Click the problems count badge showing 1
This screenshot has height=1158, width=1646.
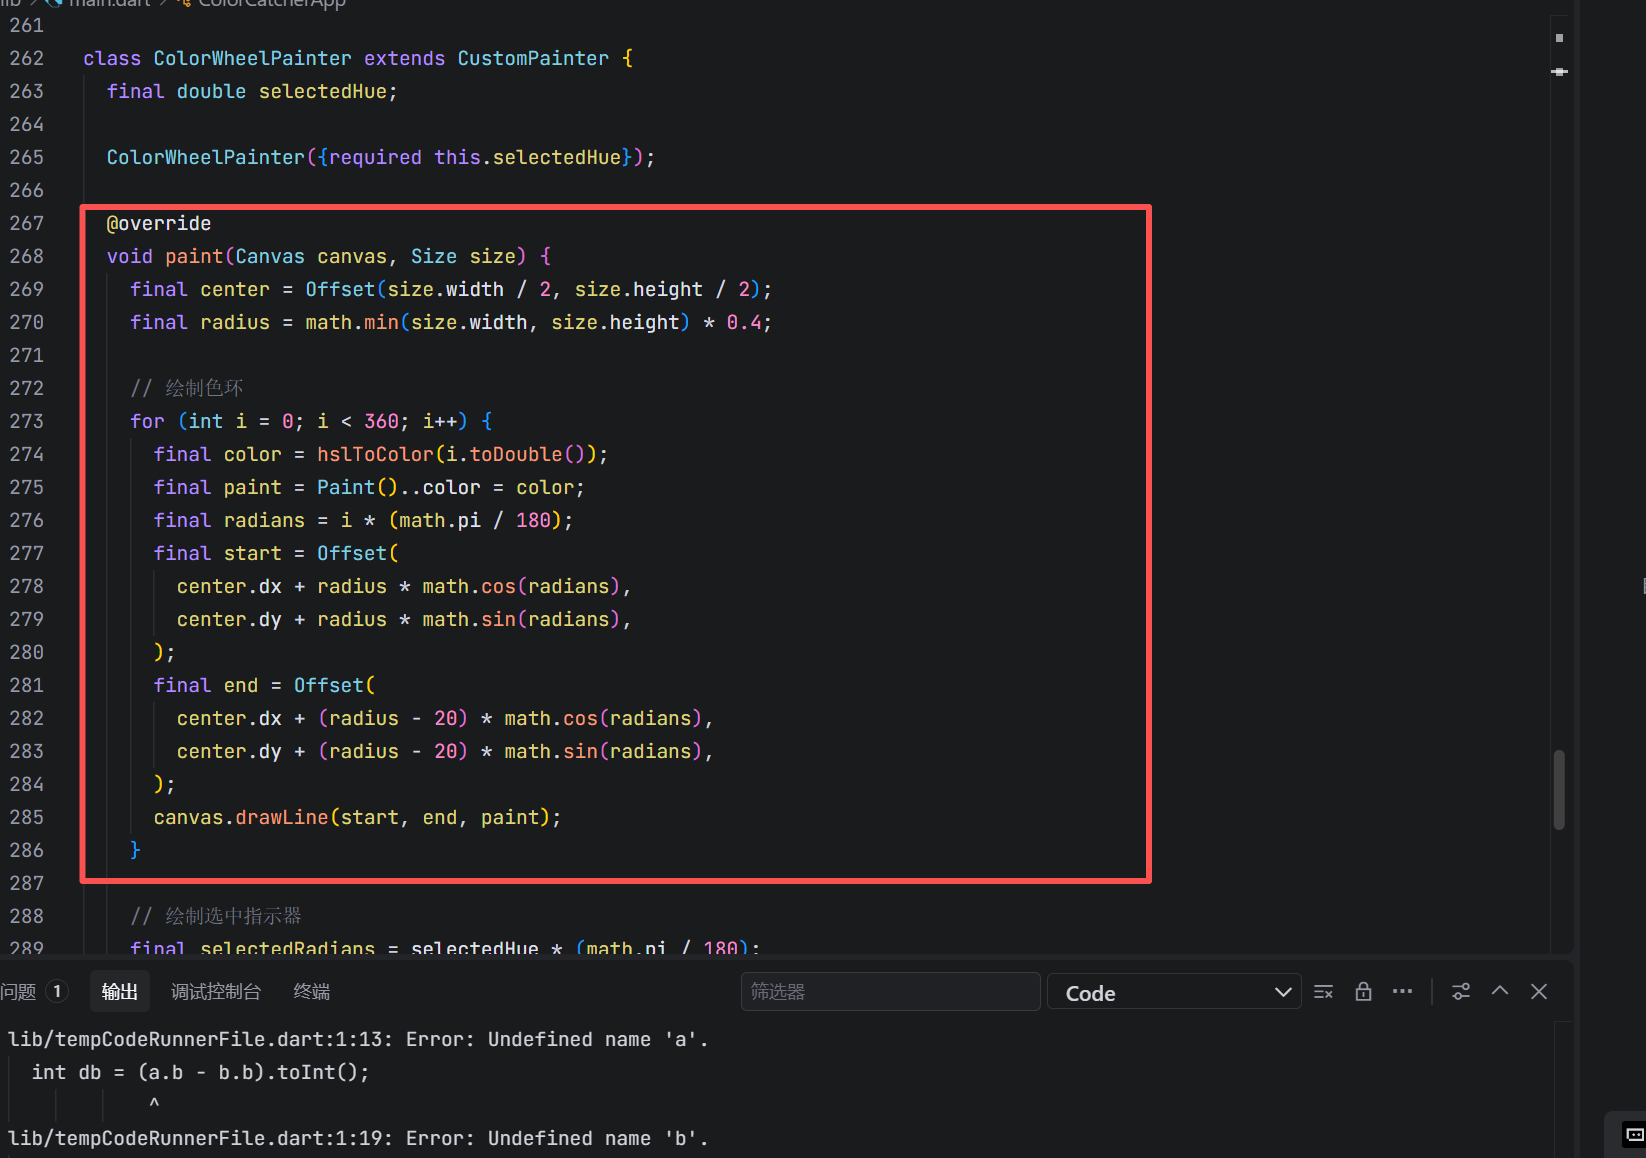58,992
